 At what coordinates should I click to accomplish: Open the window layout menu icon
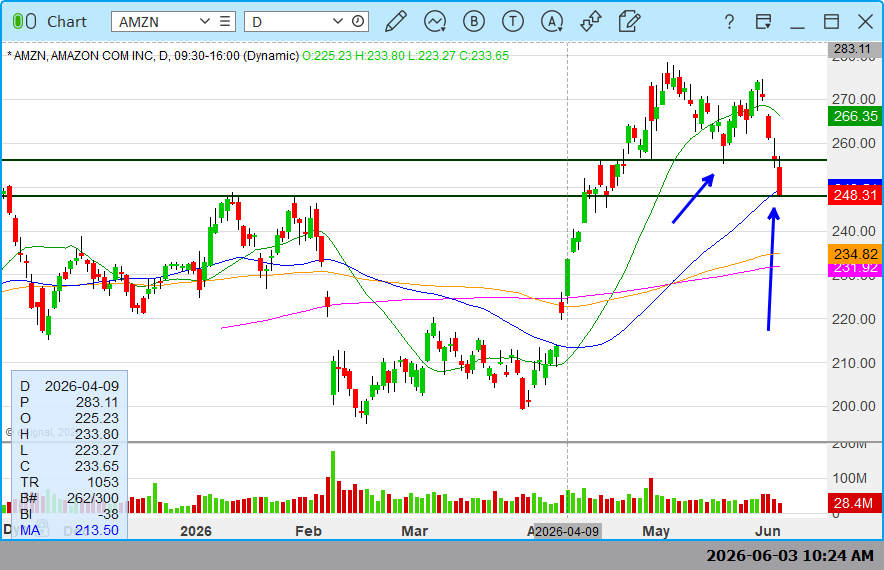pyautogui.click(x=763, y=21)
